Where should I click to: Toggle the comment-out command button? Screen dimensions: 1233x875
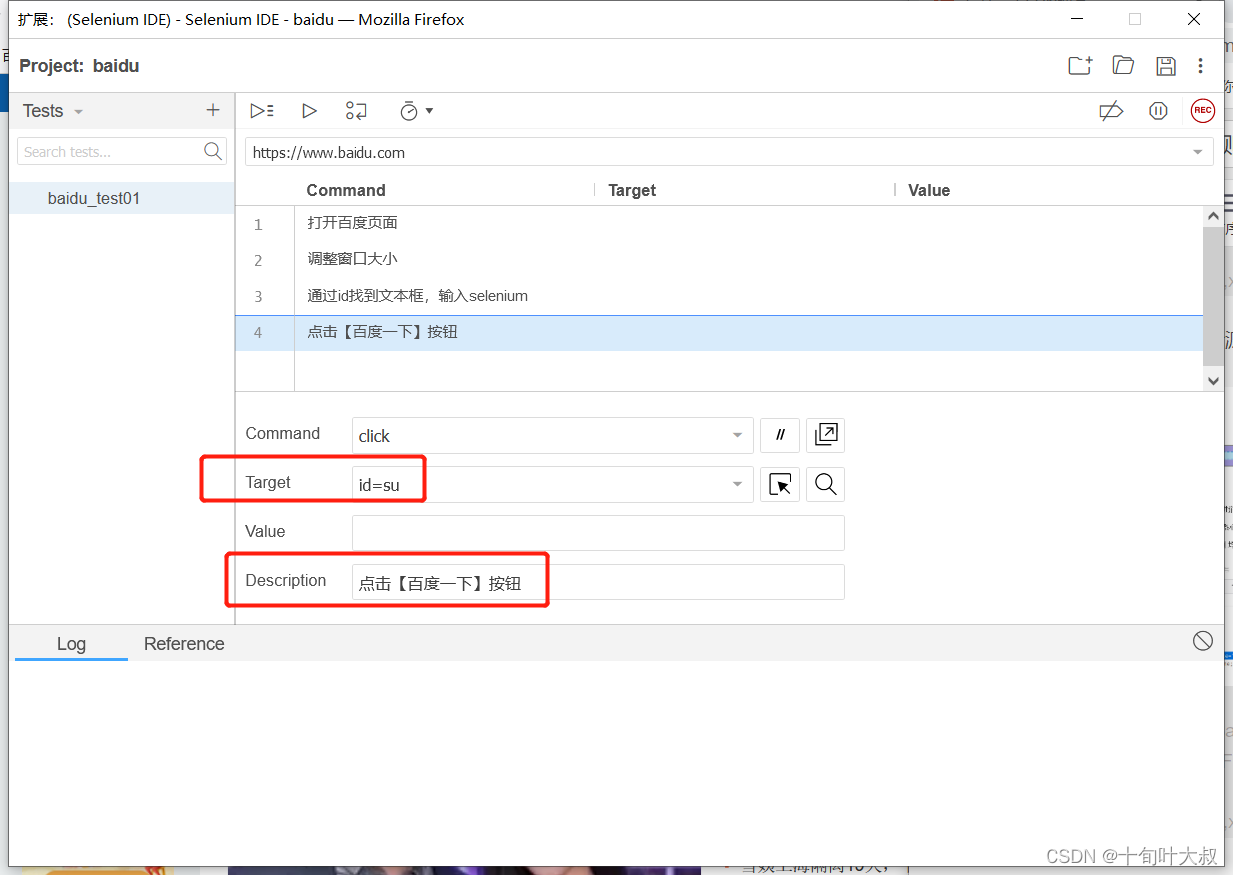(780, 435)
